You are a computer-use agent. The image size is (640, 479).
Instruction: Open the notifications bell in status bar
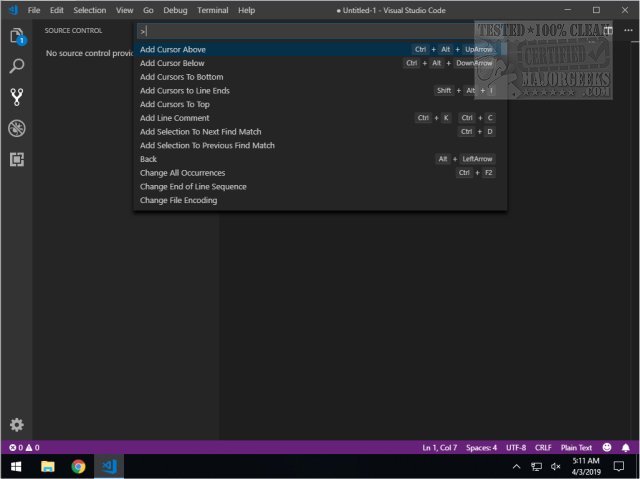(x=626, y=448)
